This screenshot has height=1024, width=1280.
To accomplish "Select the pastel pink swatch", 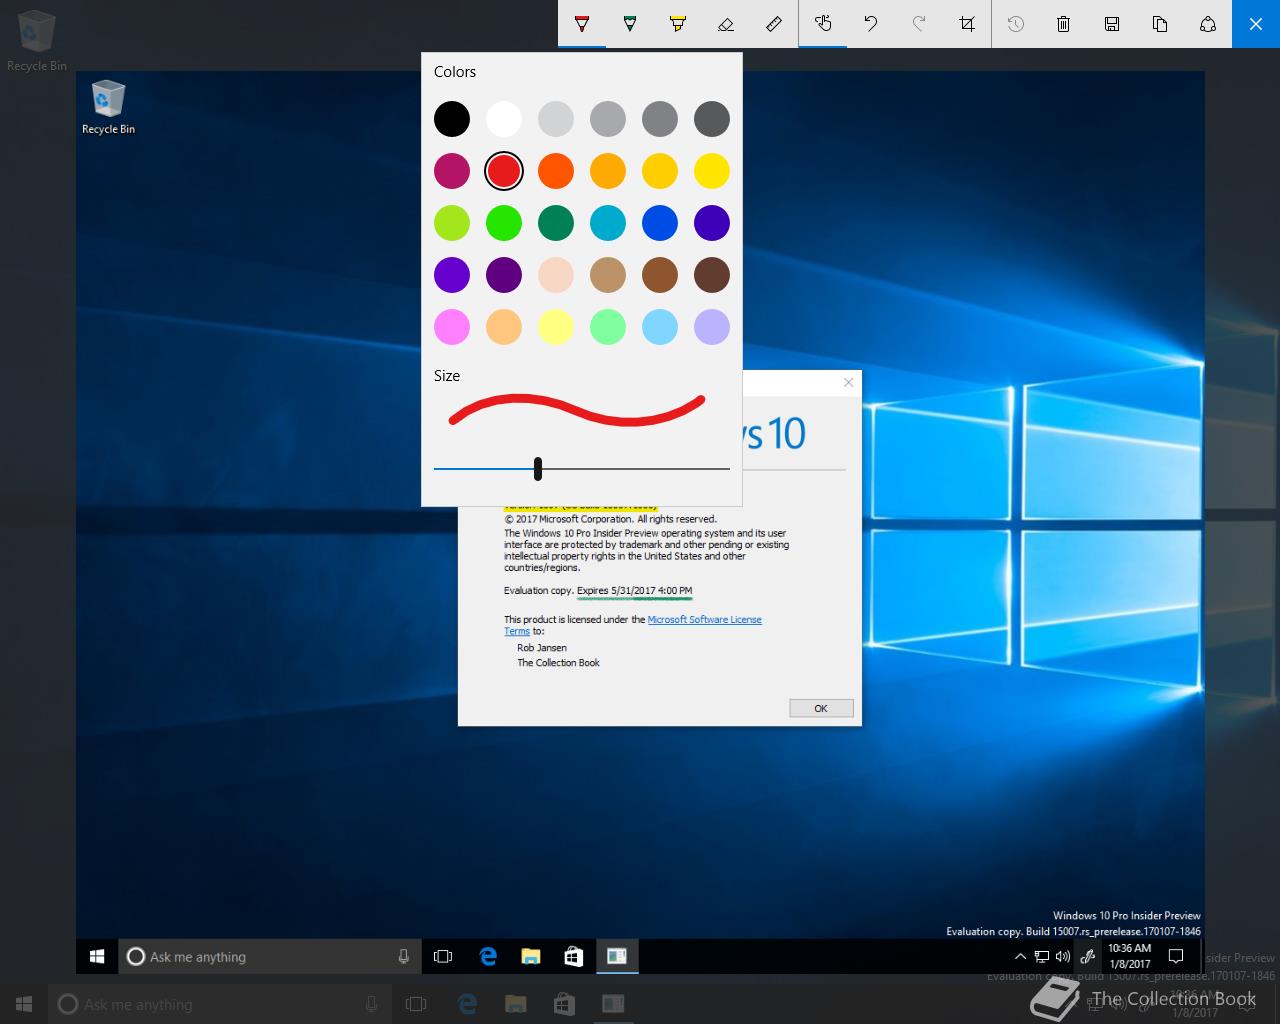I will pos(452,327).
